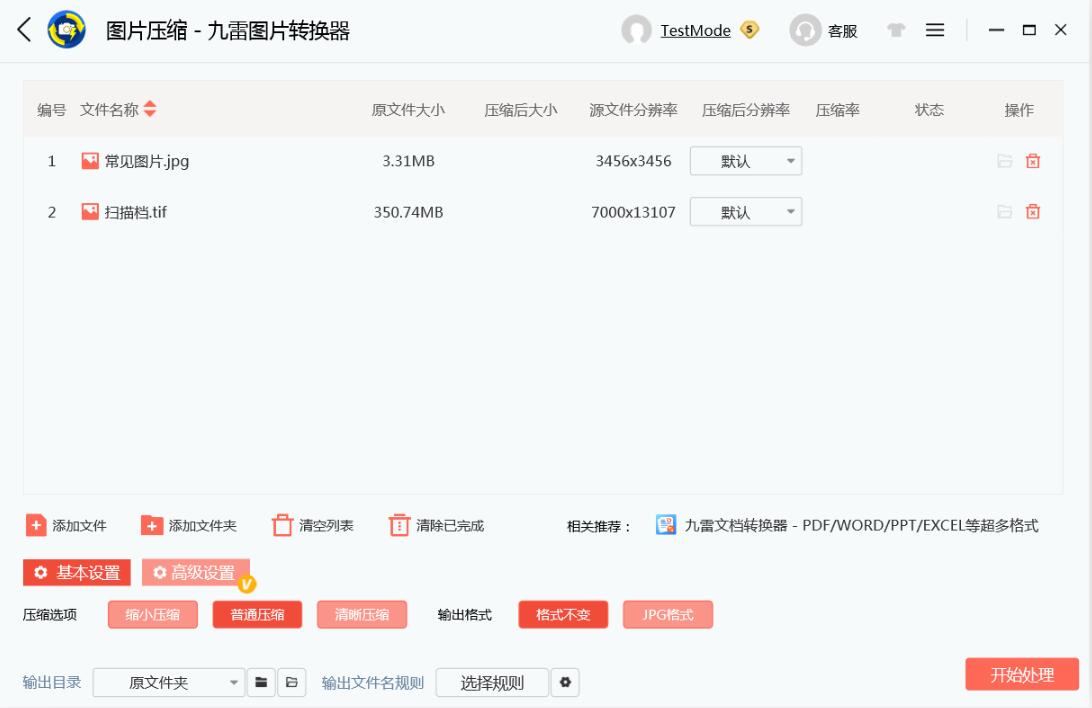Open the skin (shirt) theme icon

pos(896,30)
